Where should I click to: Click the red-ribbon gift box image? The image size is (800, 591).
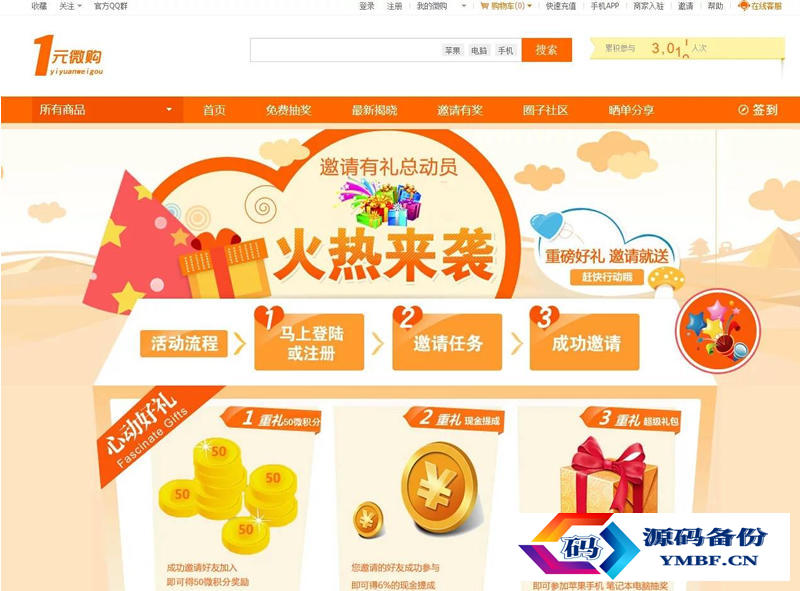(609, 477)
